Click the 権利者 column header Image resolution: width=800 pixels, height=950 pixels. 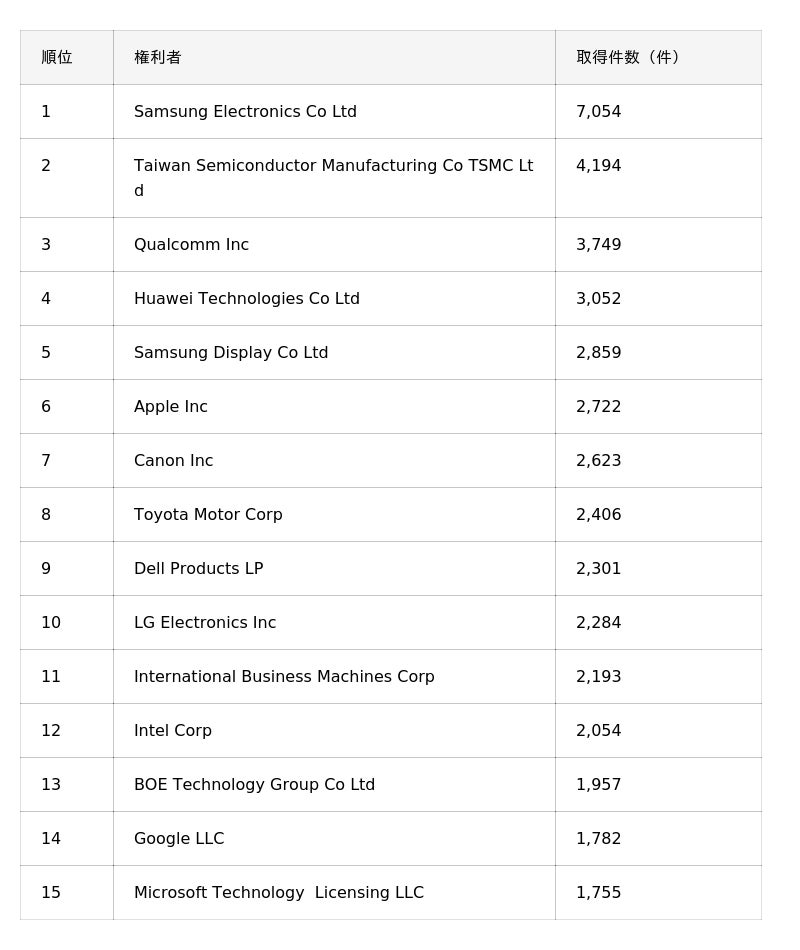click(158, 58)
